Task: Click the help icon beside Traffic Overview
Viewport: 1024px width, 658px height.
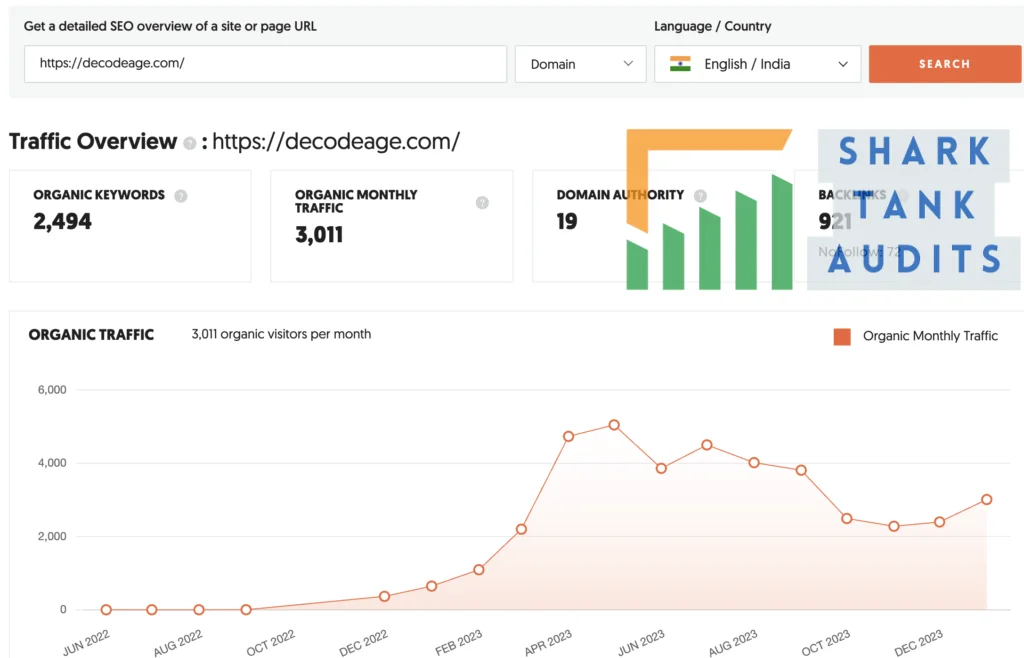Action: tap(189, 143)
